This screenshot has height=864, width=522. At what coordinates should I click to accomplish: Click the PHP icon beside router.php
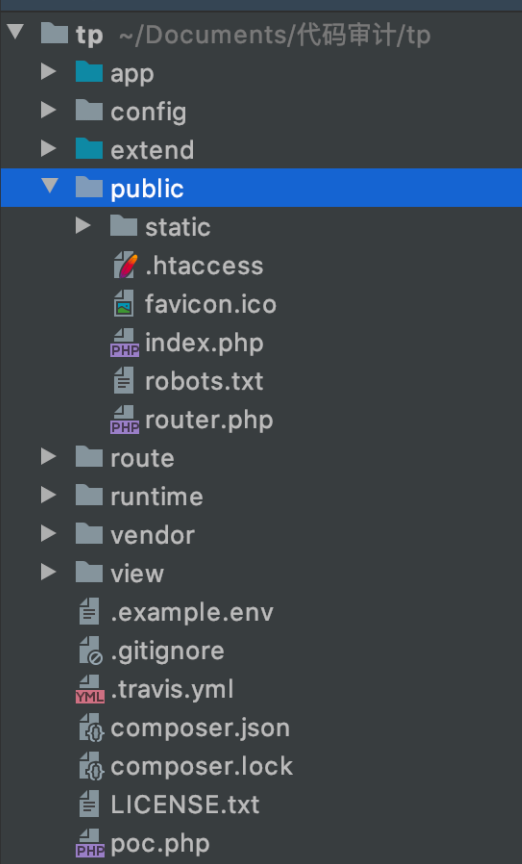pyautogui.click(x=125, y=420)
